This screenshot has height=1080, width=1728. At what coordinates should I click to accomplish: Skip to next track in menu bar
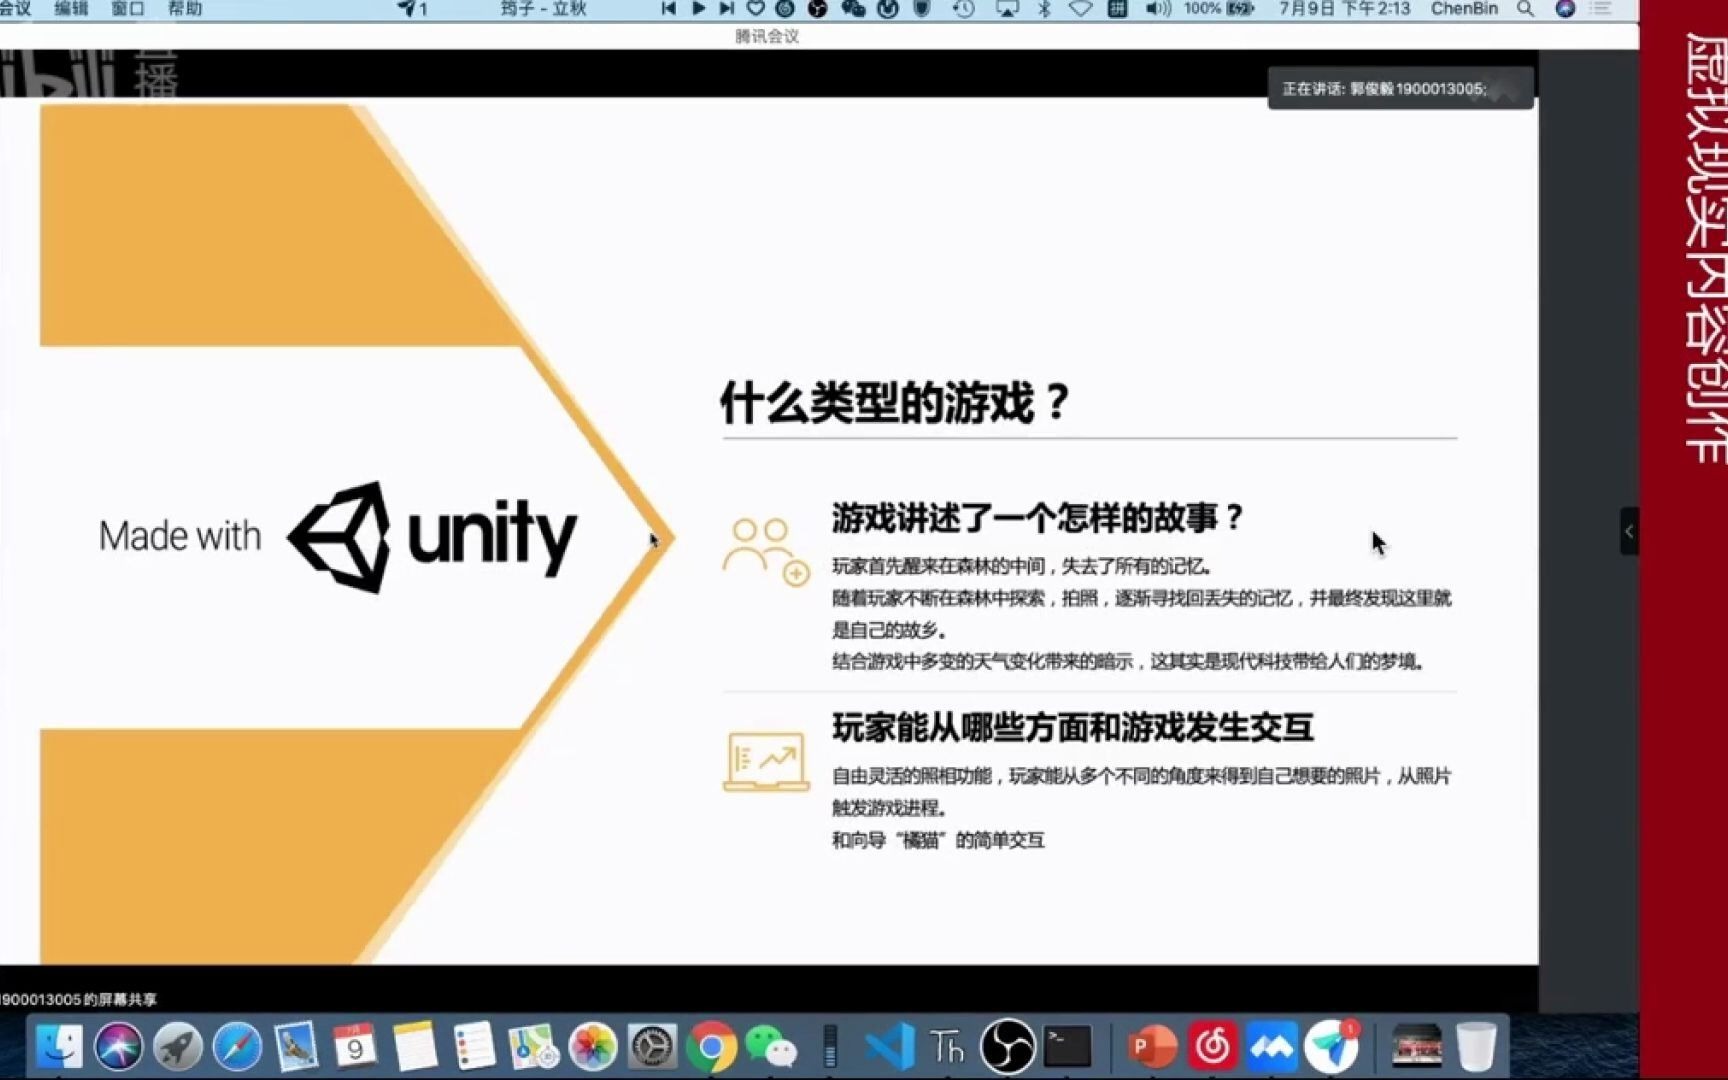(x=727, y=9)
